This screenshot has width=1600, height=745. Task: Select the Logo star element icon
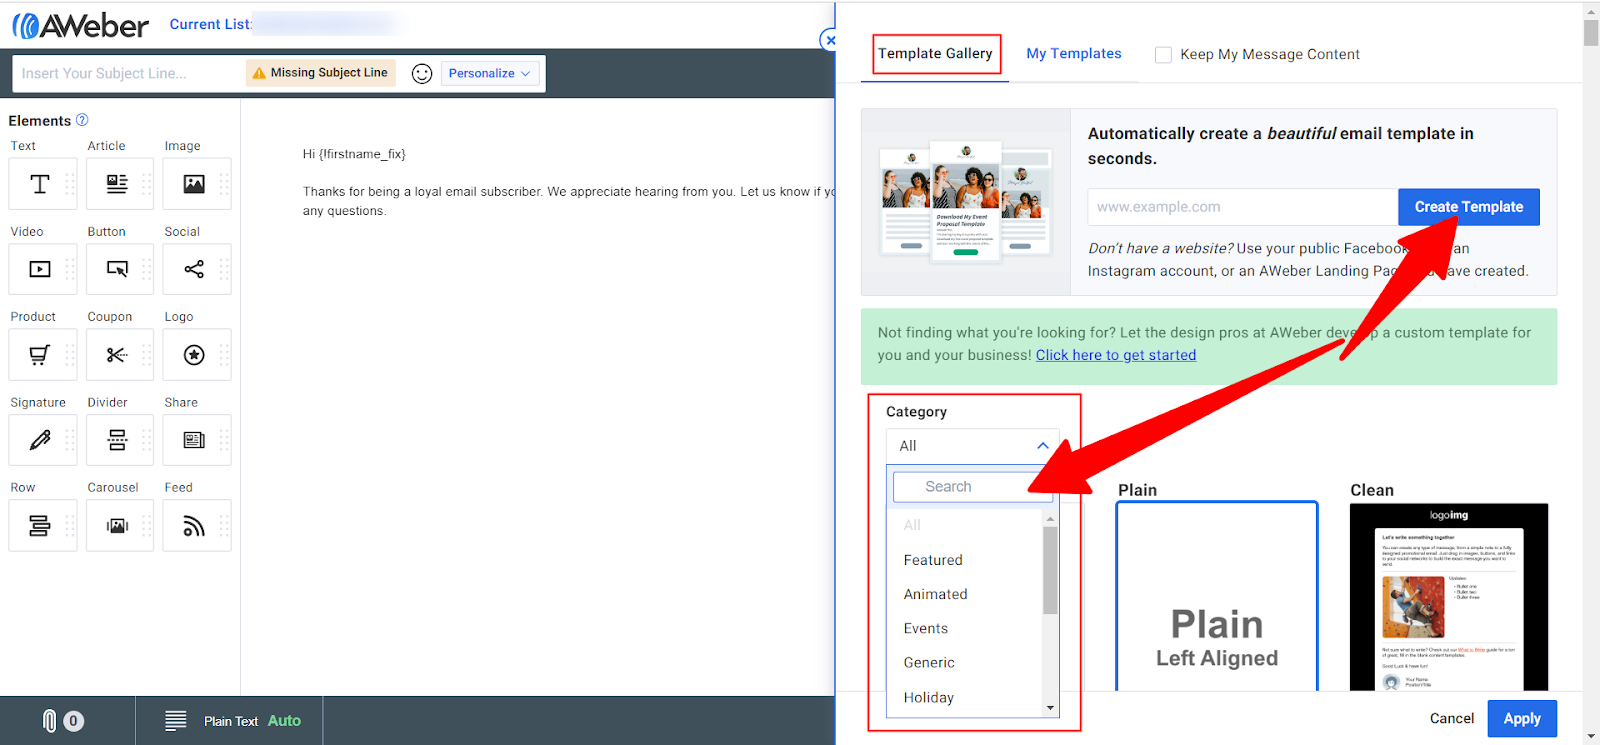click(194, 355)
